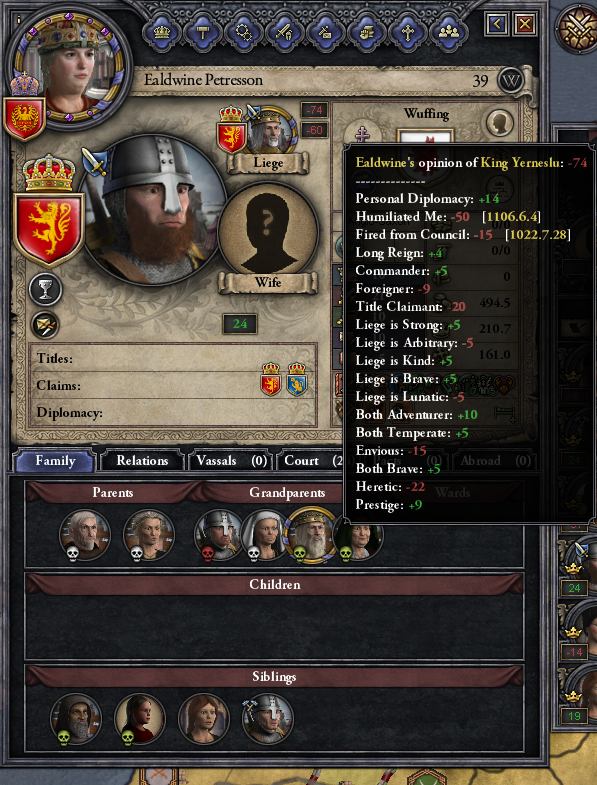Select the crowned grandparent portrait
This screenshot has height=785, width=597.
[310, 535]
